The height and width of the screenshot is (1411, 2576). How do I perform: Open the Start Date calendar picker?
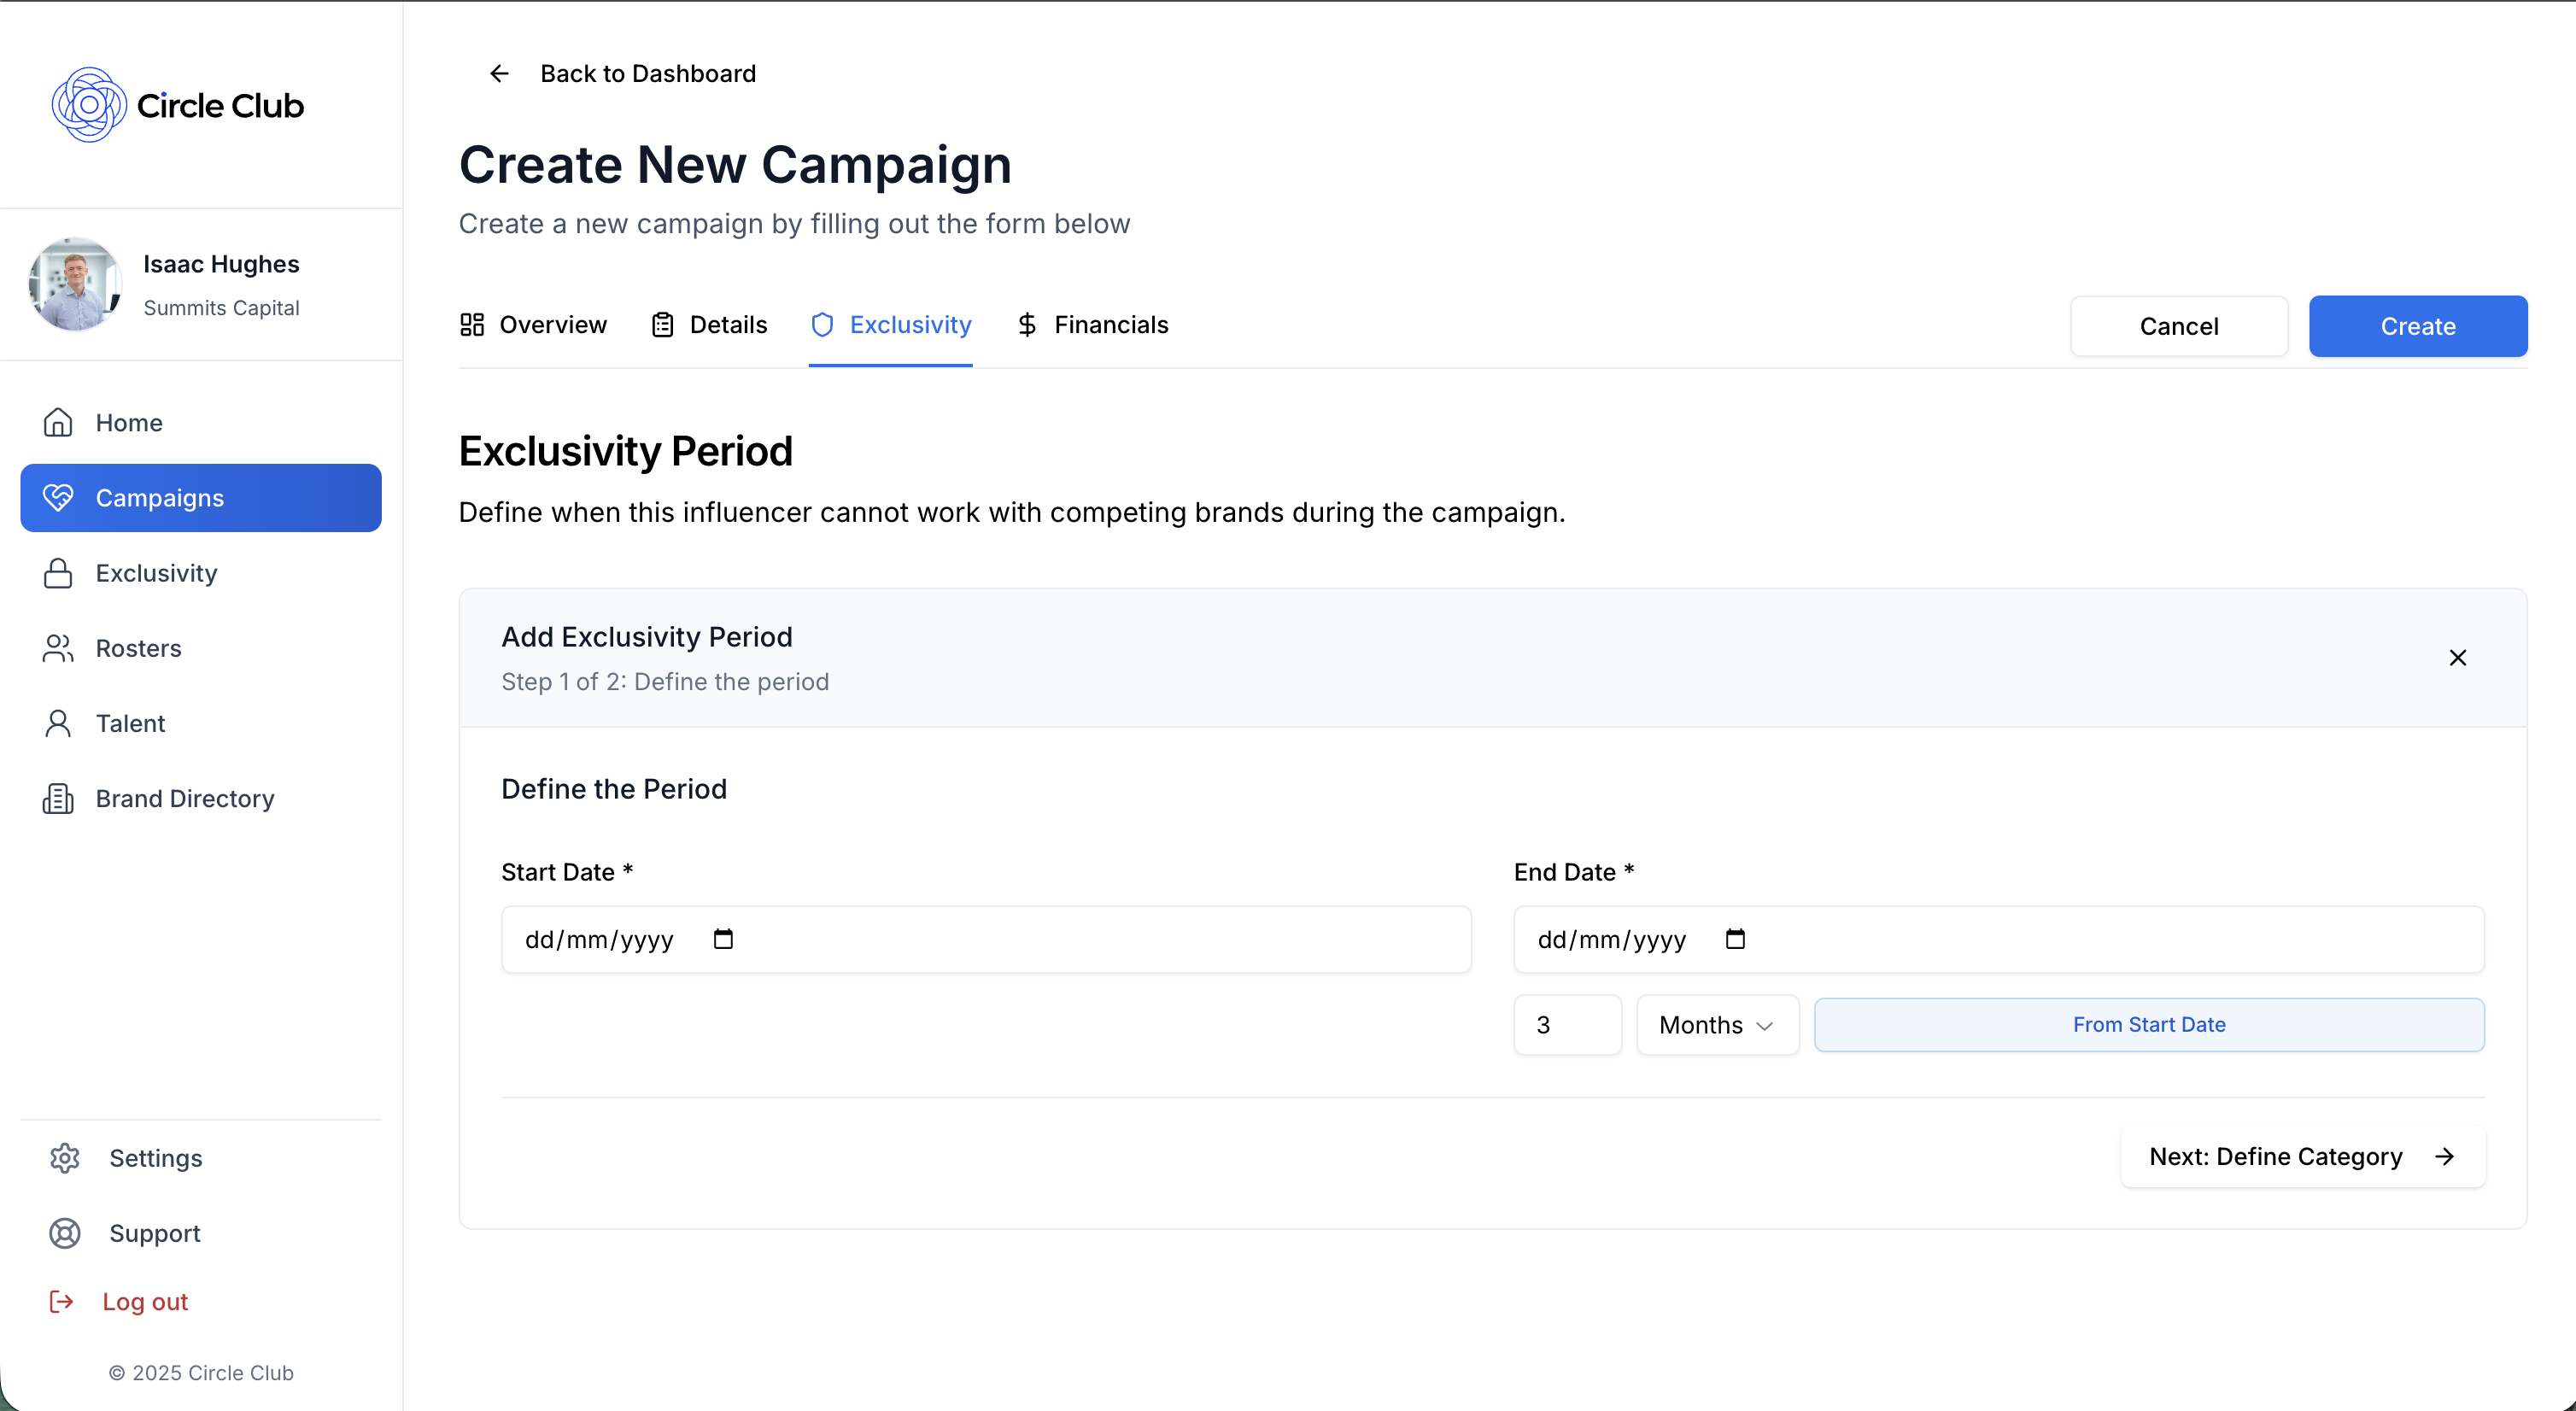click(723, 939)
